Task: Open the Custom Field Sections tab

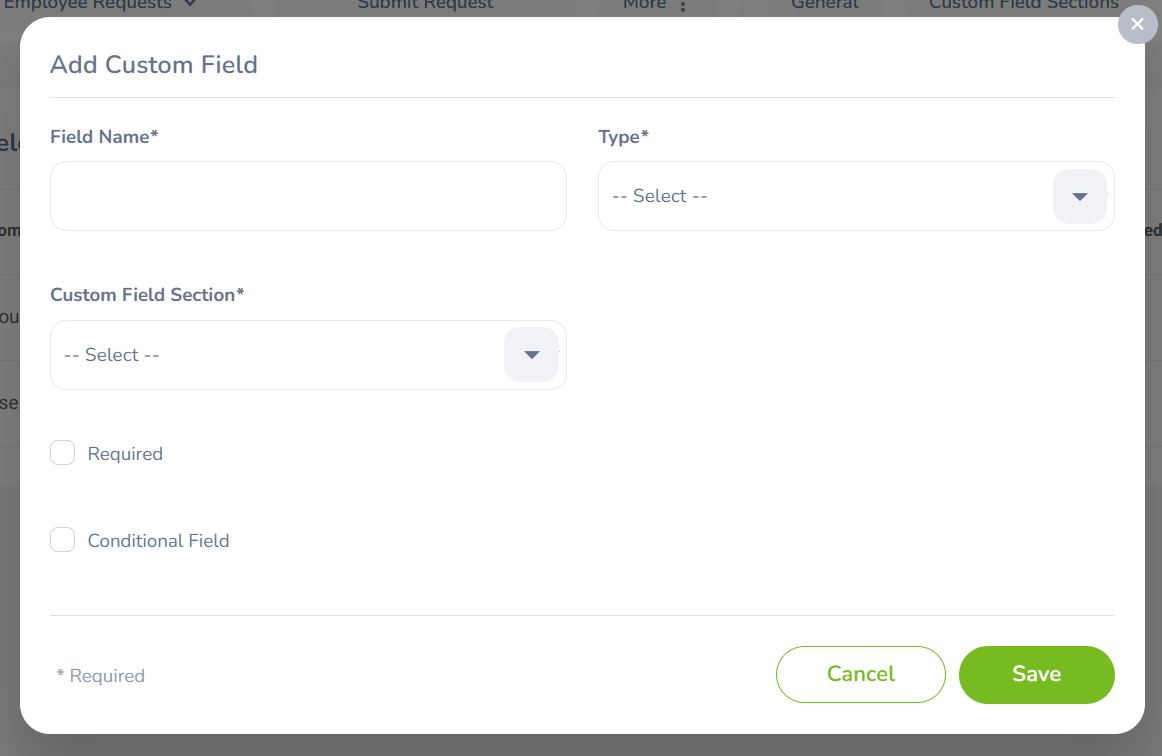Action: point(1023,5)
